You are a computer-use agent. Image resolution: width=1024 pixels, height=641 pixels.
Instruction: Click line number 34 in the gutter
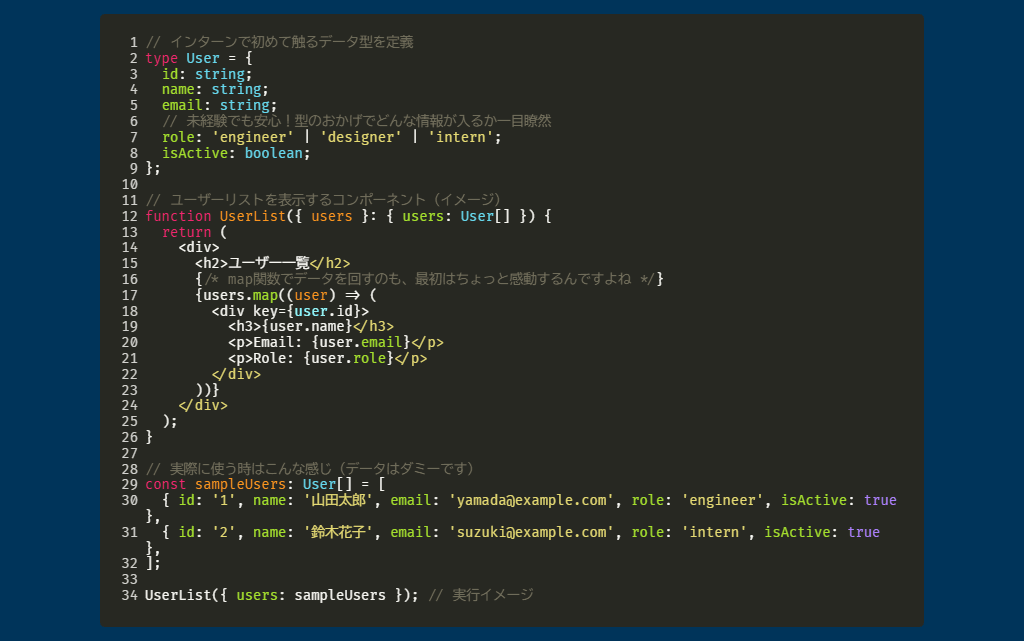[129, 595]
